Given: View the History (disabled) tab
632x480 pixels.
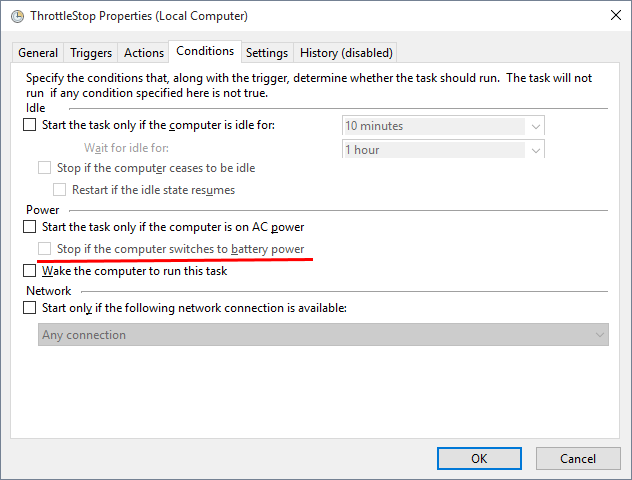Looking at the screenshot, I should pos(346,53).
